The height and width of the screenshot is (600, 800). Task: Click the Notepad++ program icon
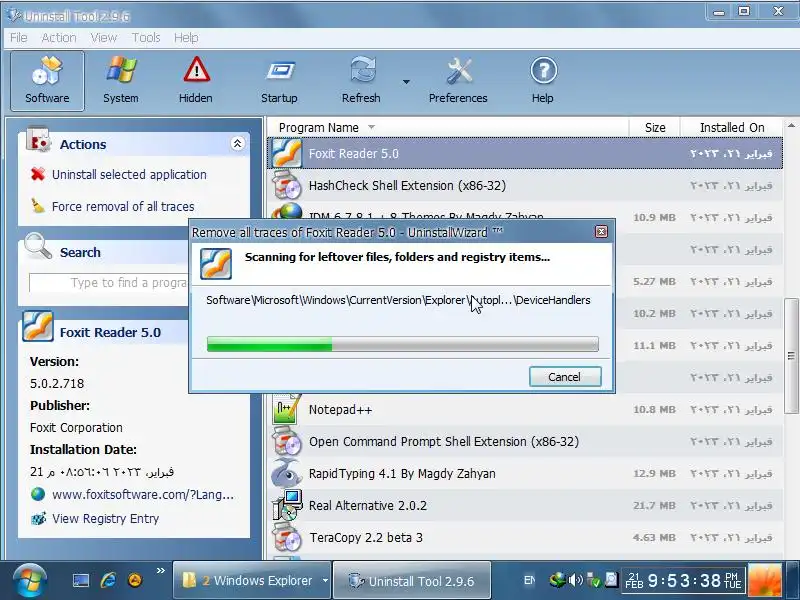(x=286, y=410)
